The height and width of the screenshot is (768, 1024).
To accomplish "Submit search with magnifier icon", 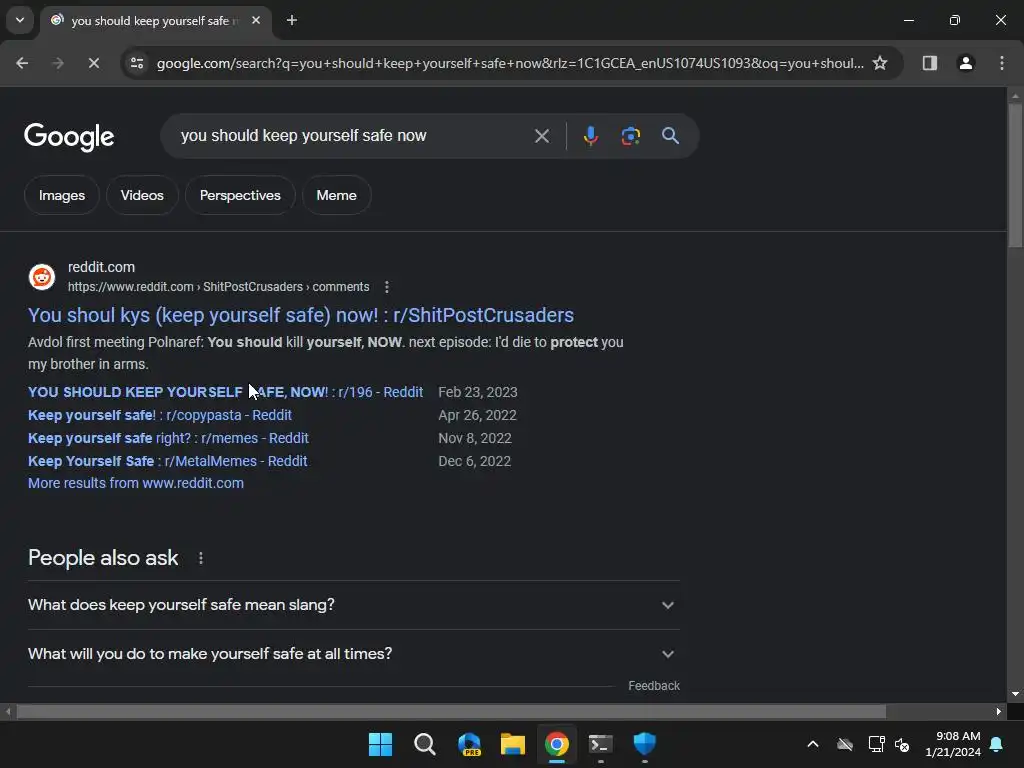I will (670, 136).
